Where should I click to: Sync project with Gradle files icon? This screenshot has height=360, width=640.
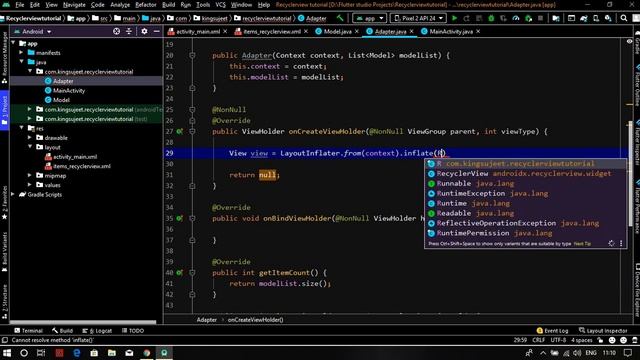584,18
